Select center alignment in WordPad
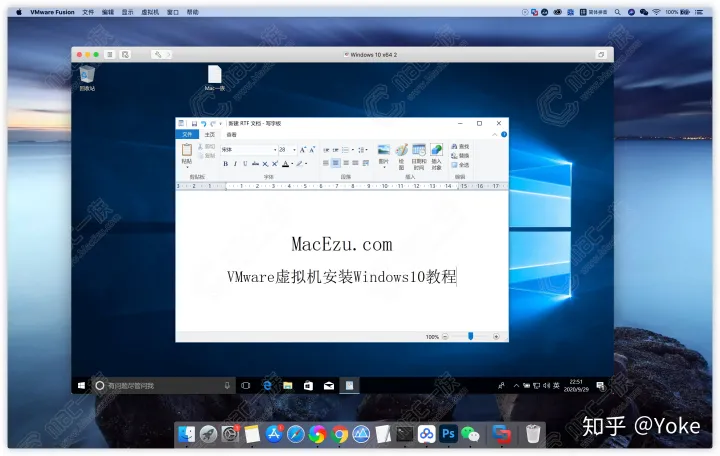 coord(336,163)
